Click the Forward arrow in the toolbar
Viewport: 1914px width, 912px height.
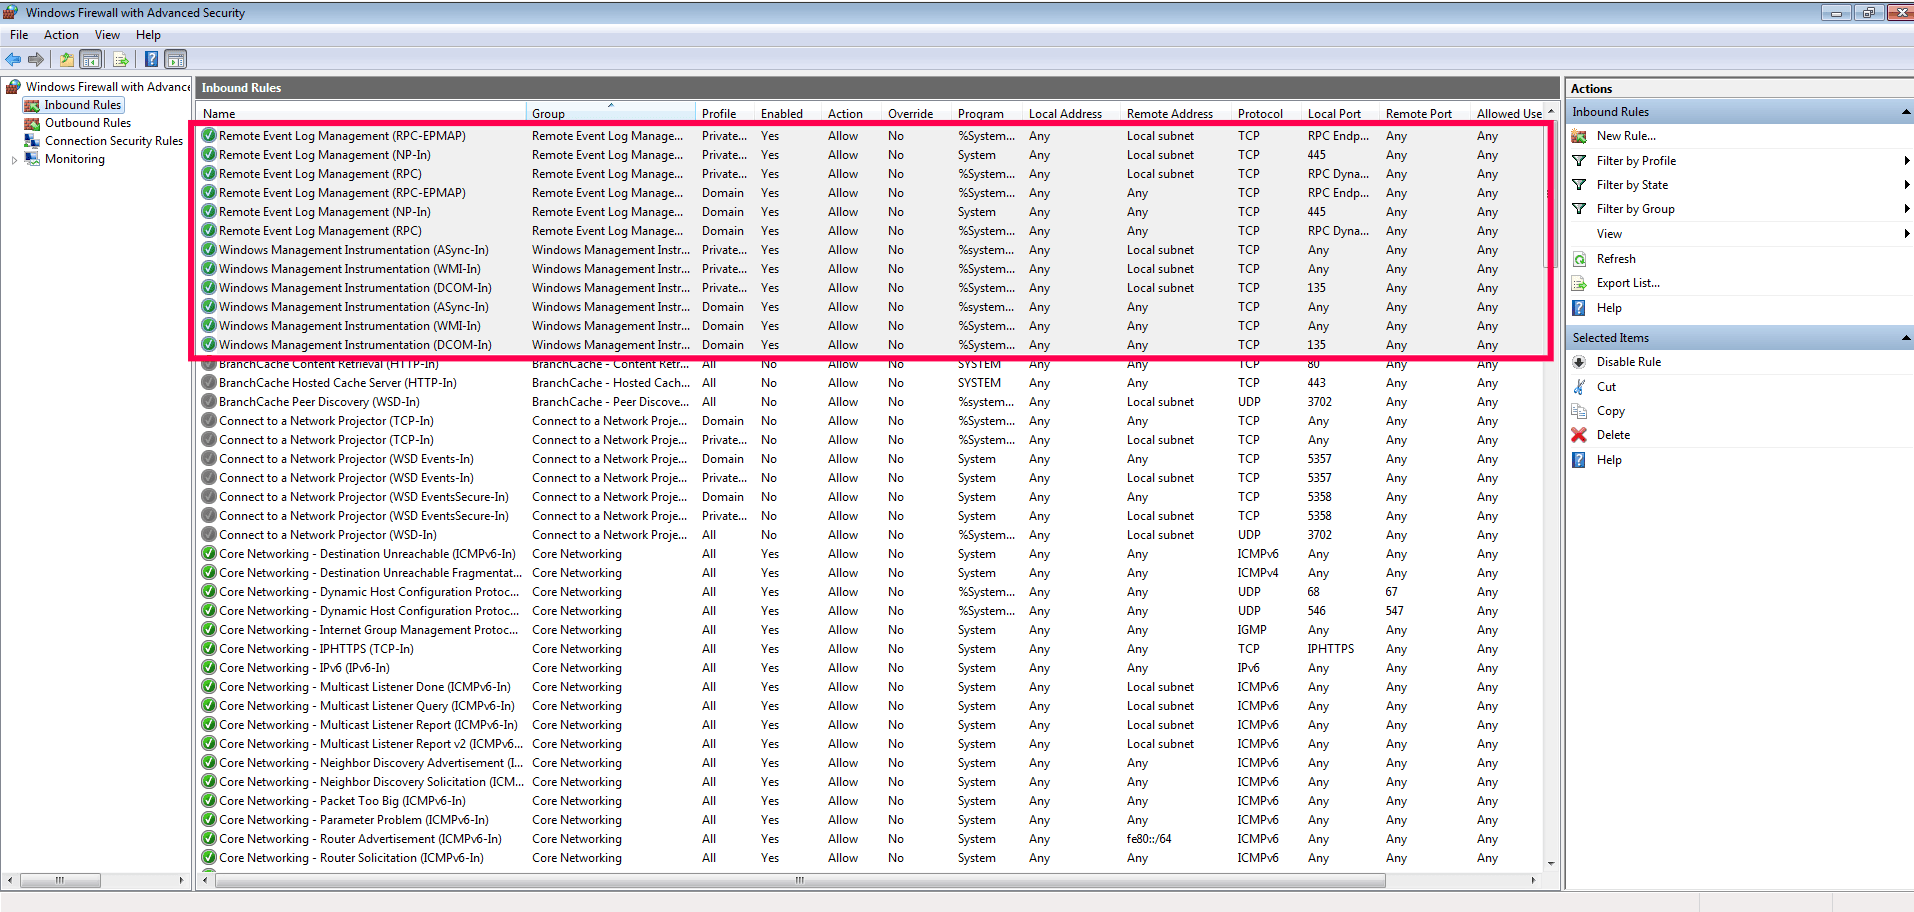pyautogui.click(x=36, y=60)
